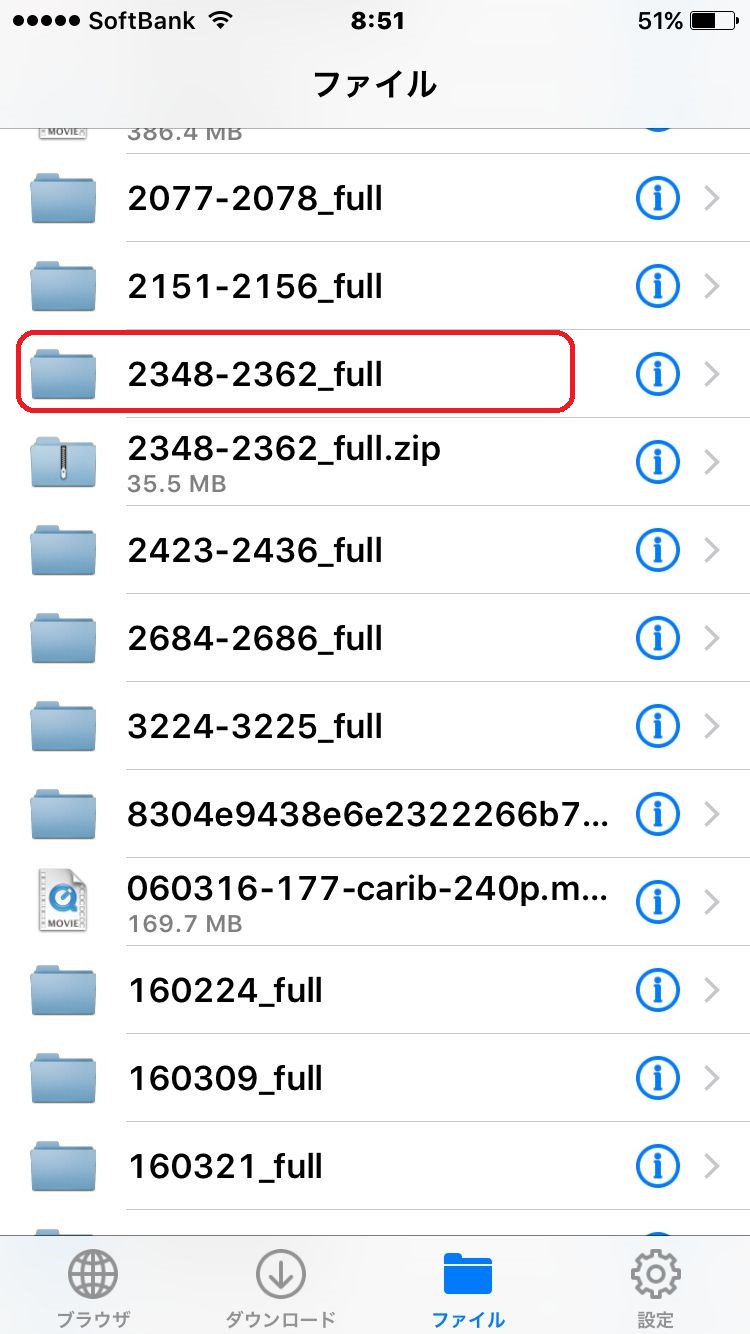Tap the QuickTime movie file icon
Viewport: 750px width, 1334px height.
click(63, 902)
